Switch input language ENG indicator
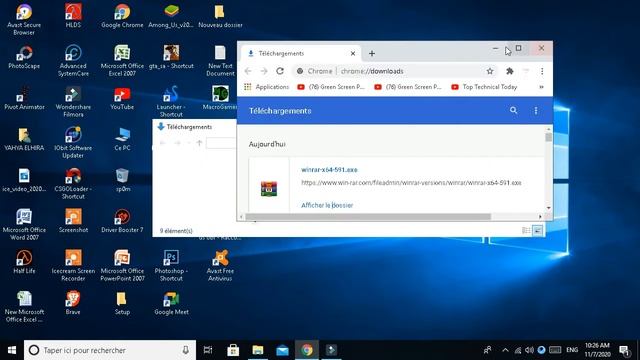The height and width of the screenshot is (360, 640). pyautogui.click(x=572, y=350)
